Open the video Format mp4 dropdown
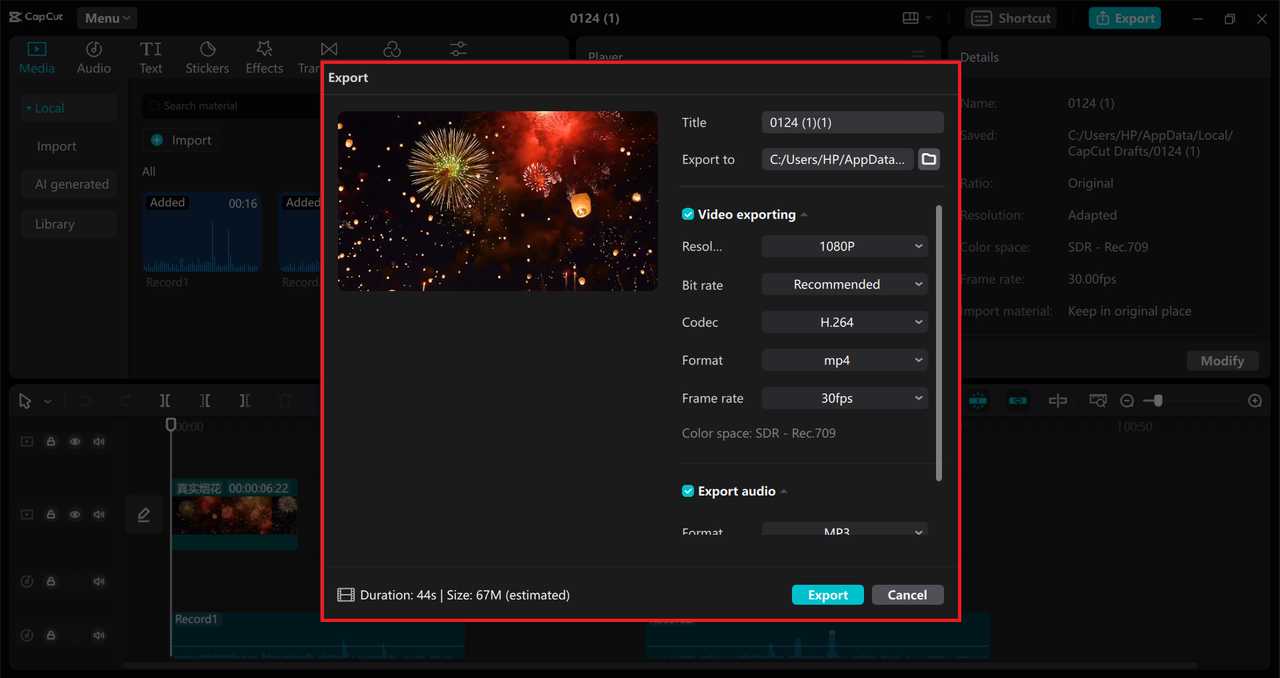This screenshot has height=678, width=1280. click(845, 360)
